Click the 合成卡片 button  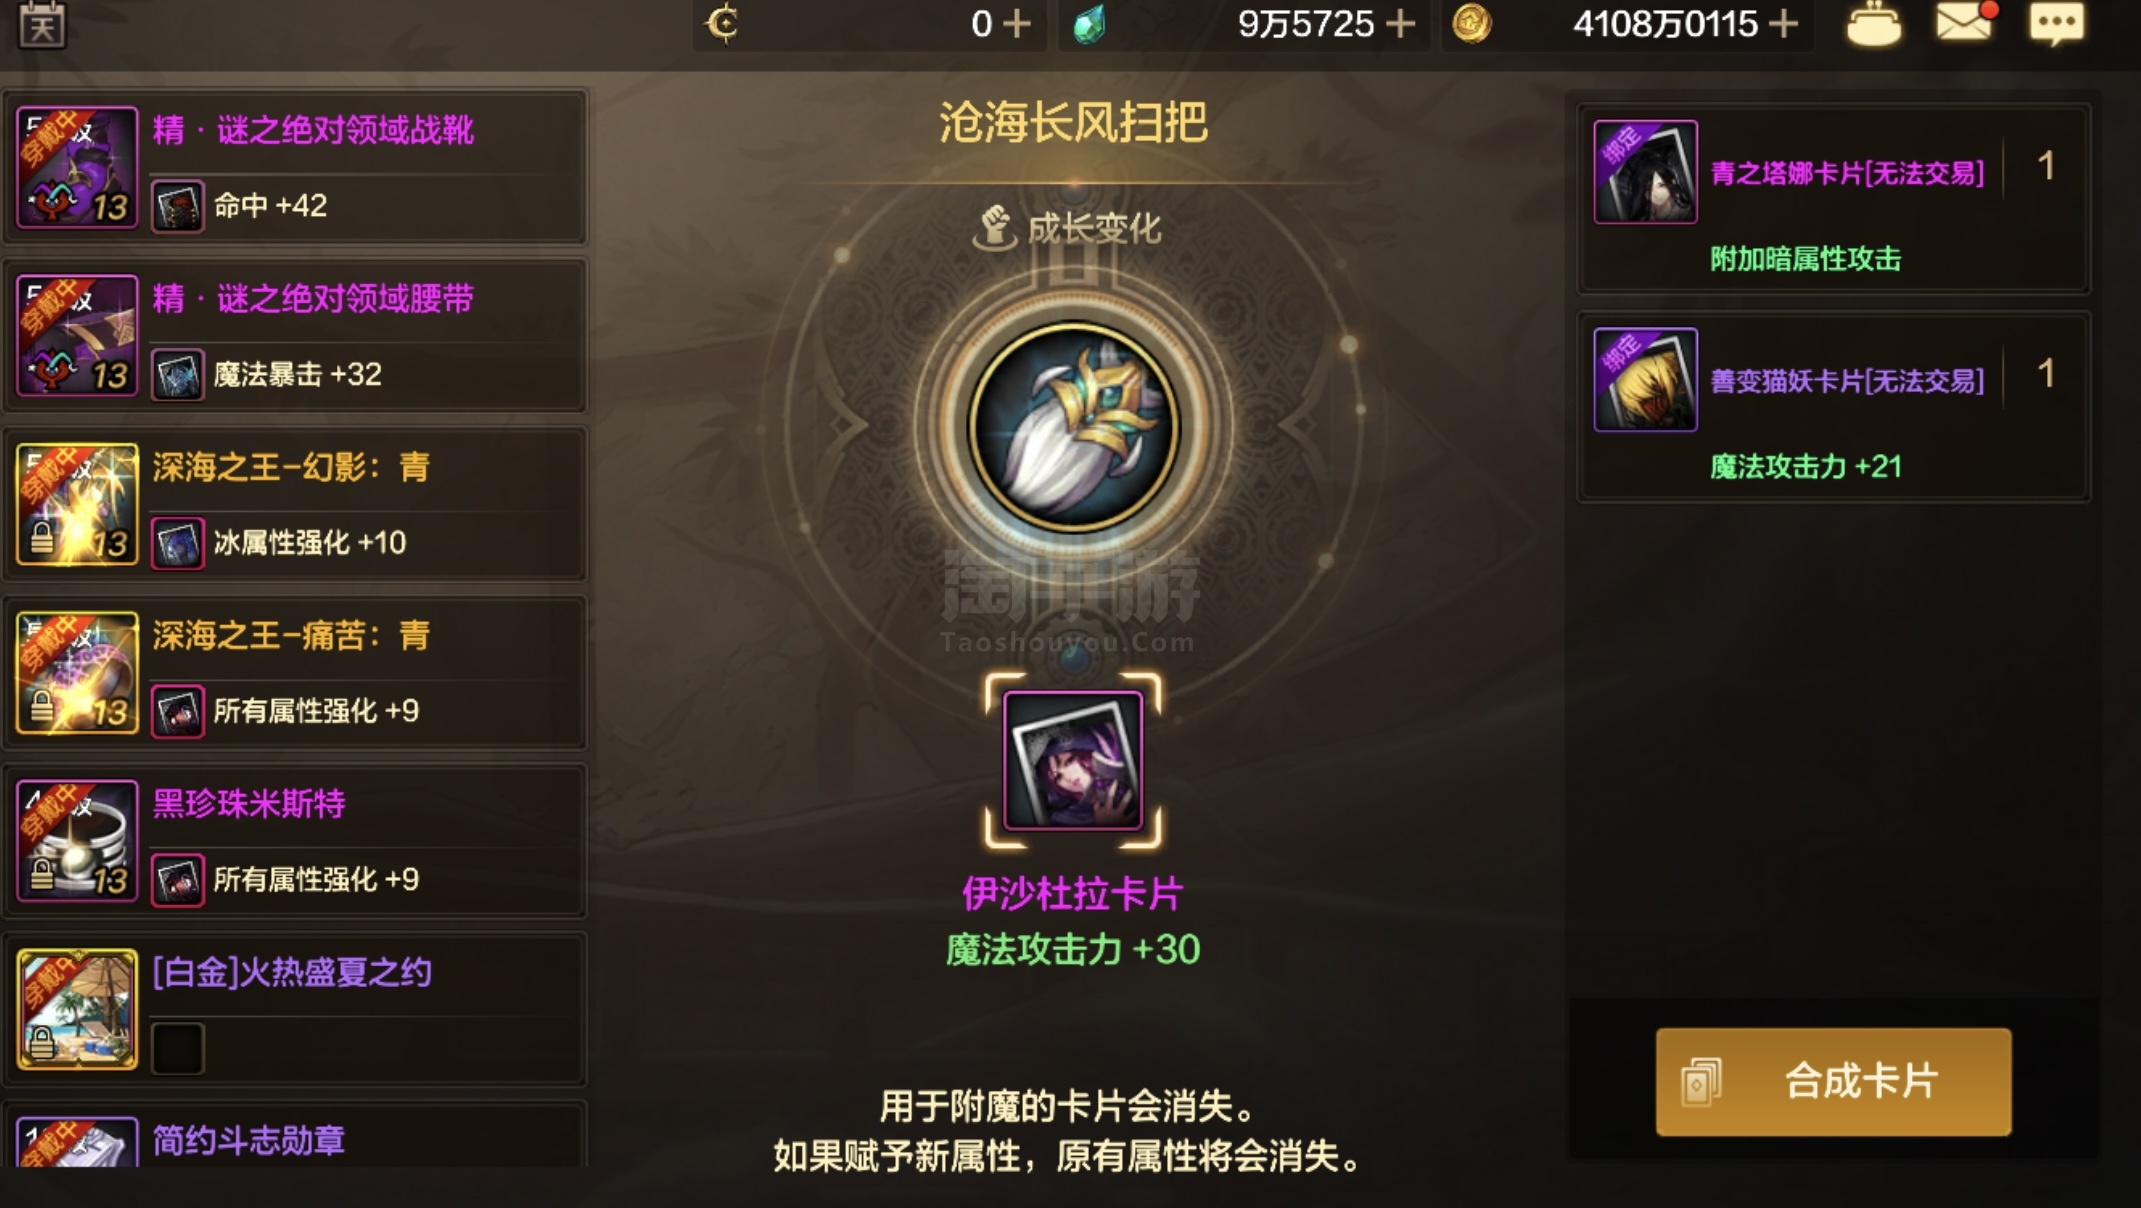[1833, 1081]
